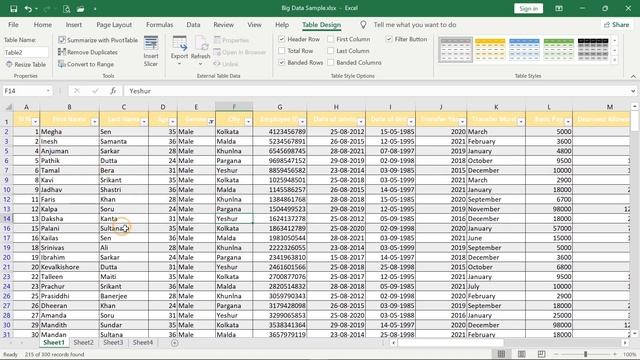Viewport: 640px width, 360px height.
Task: Collapse the ribbon with the chevron
Action: coord(633,76)
